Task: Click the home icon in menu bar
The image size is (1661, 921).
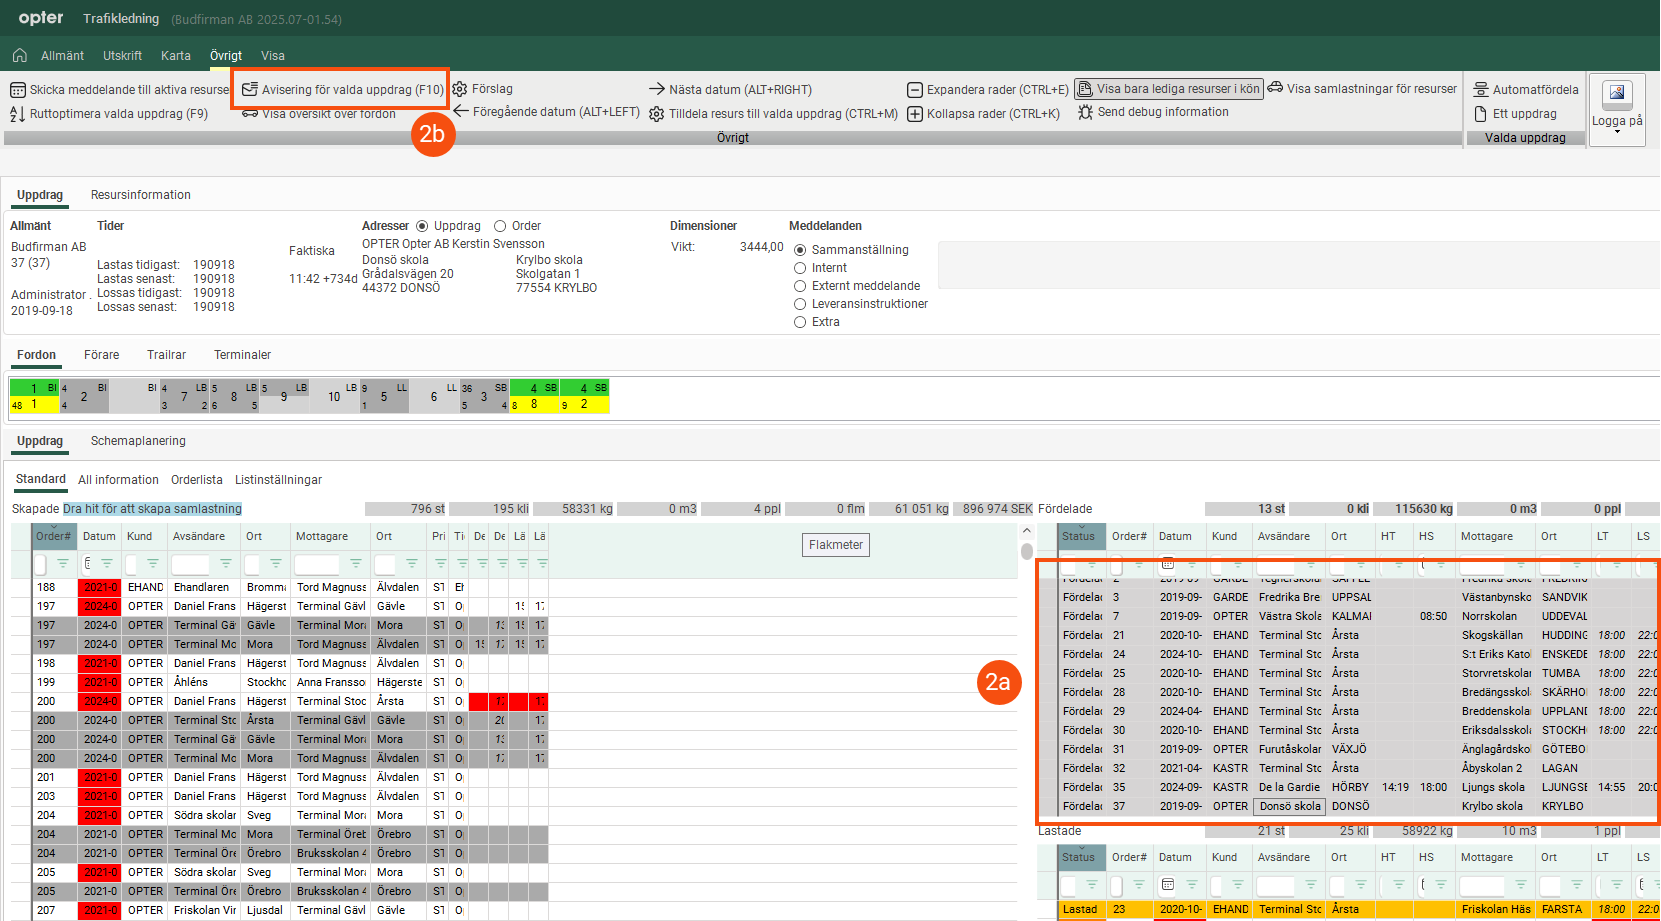Action: 19,55
